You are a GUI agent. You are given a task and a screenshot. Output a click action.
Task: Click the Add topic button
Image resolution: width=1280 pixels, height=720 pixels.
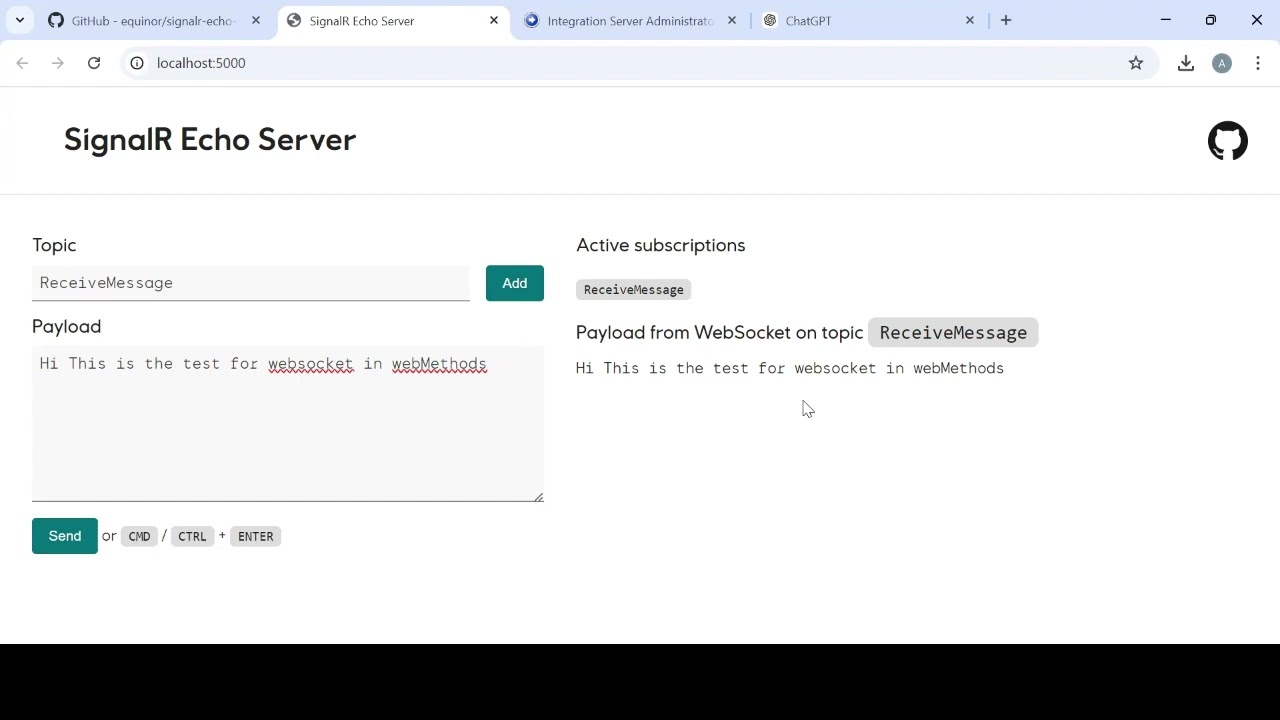(x=515, y=283)
